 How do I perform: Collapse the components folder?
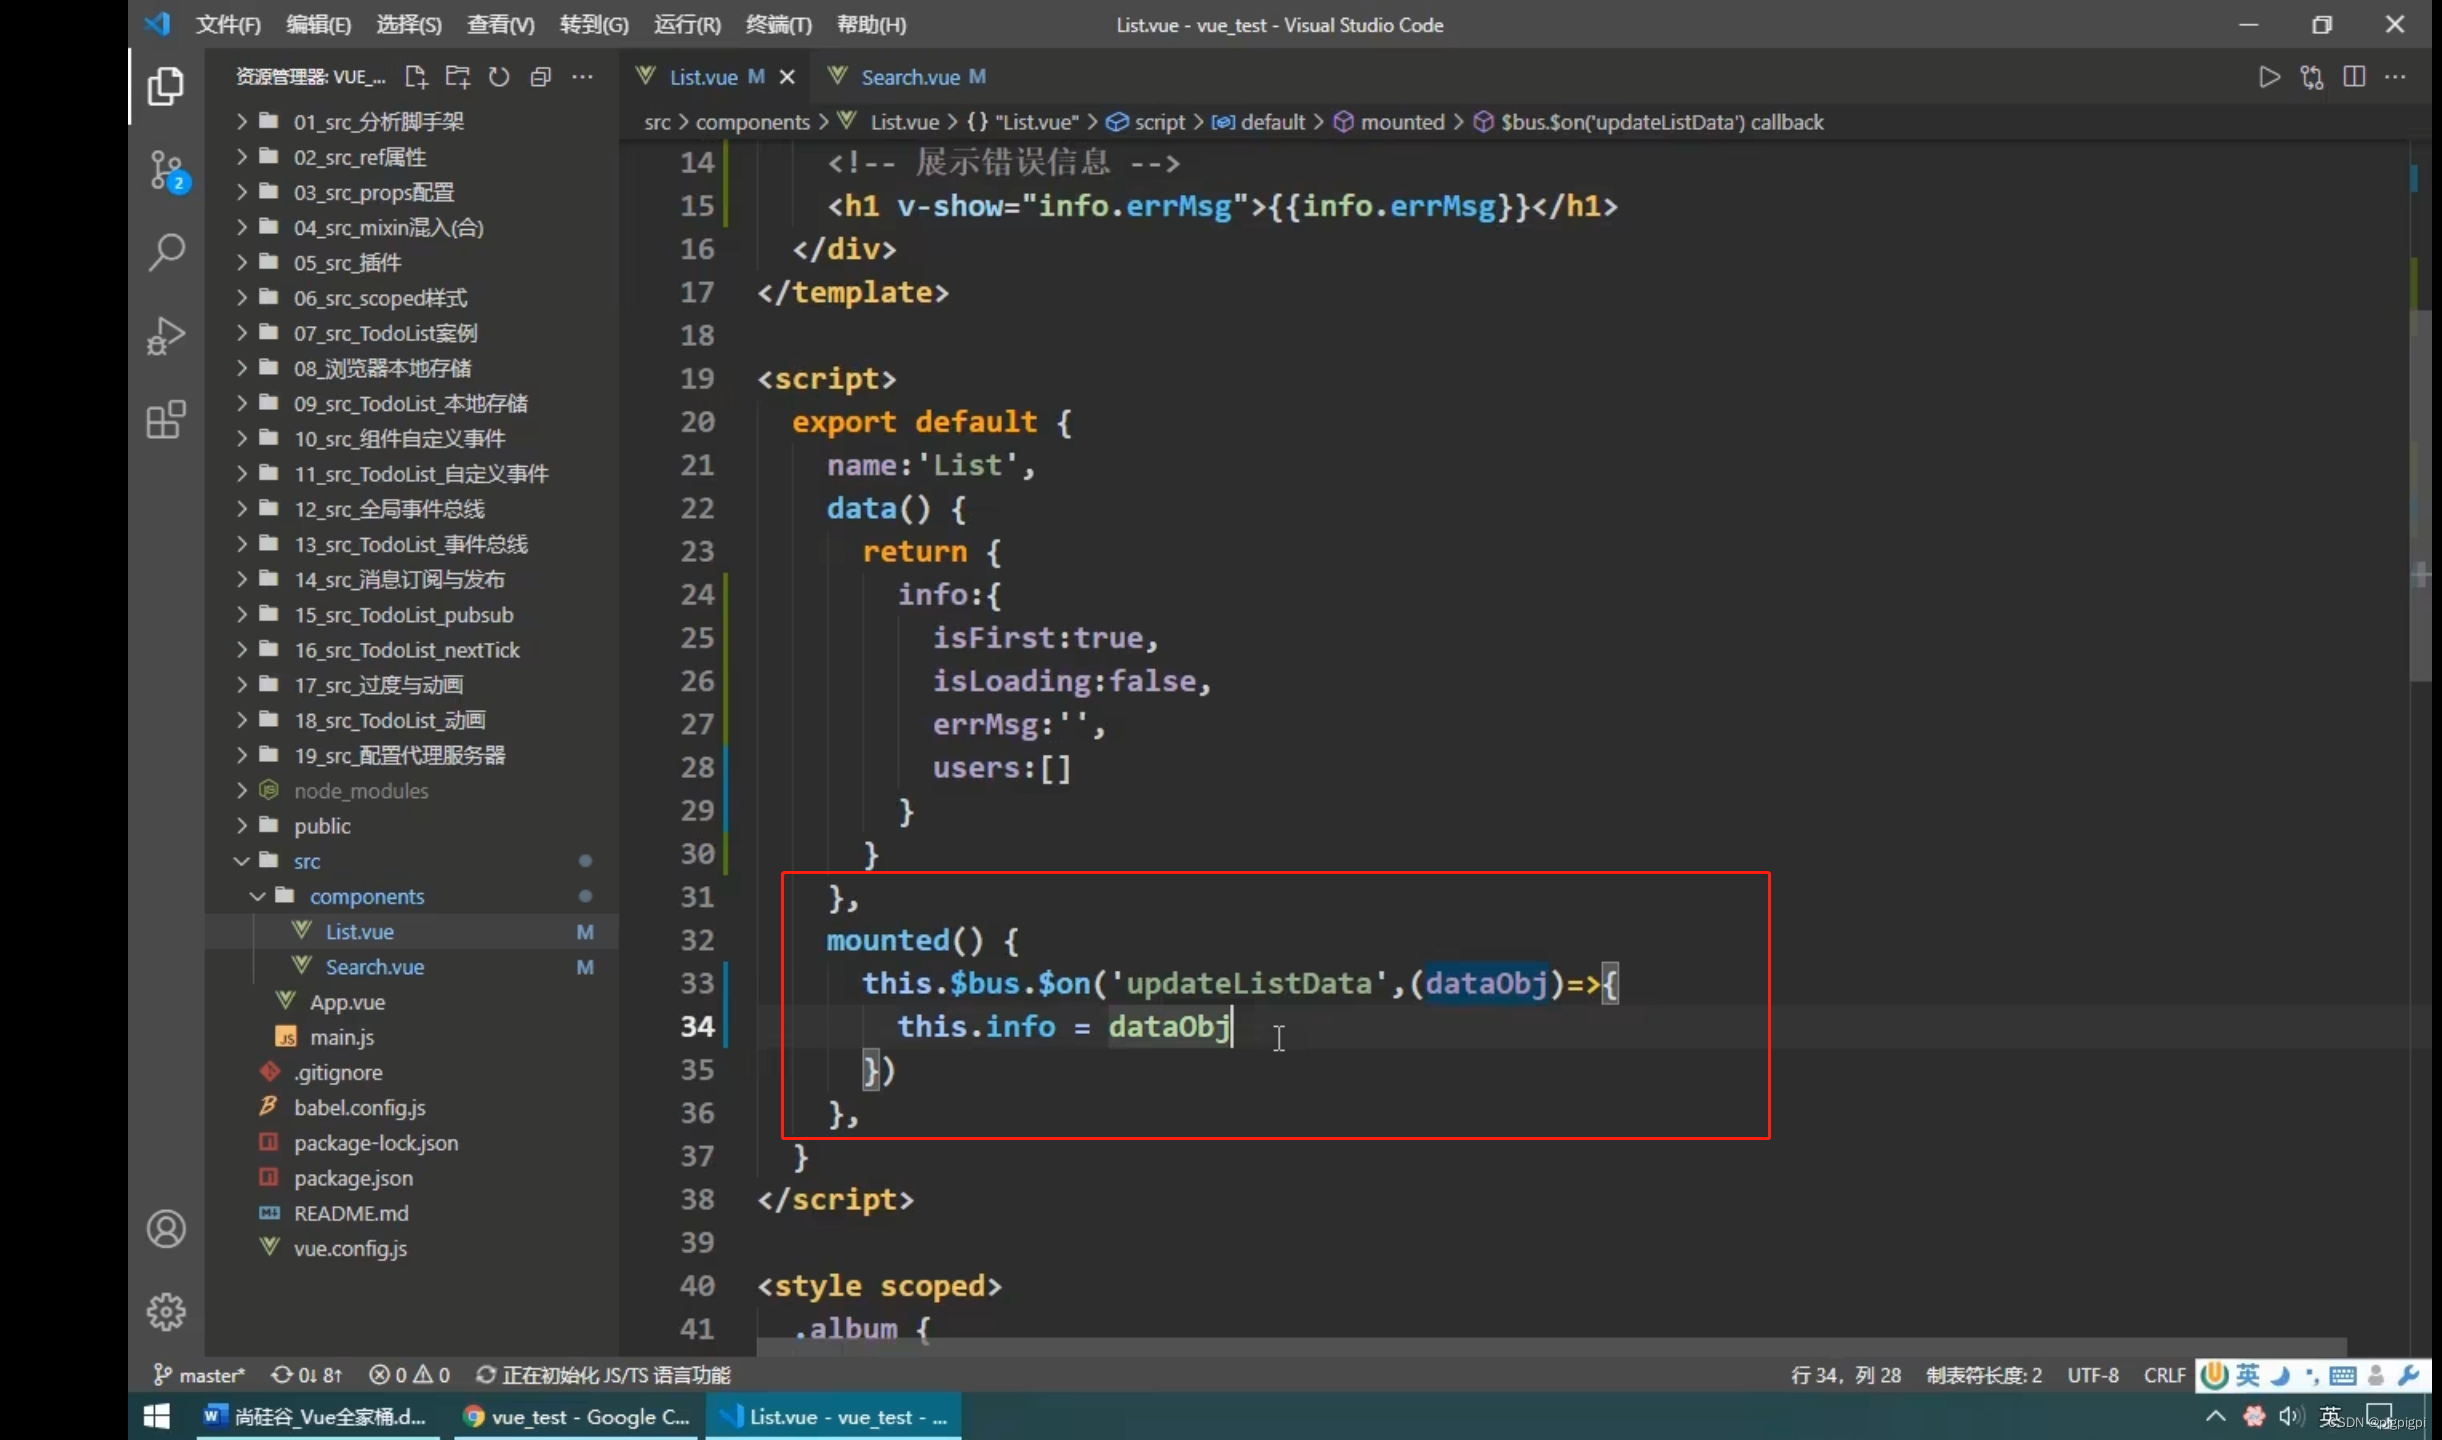click(x=412, y=896)
